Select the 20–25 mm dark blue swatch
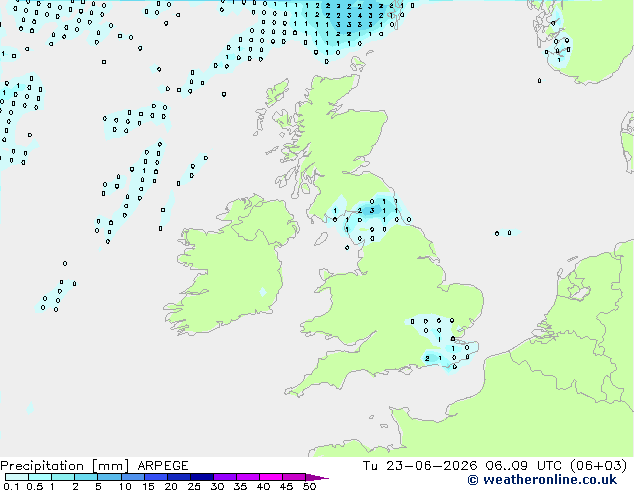Viewport: 634px width, 490px height. coord(178,477)
